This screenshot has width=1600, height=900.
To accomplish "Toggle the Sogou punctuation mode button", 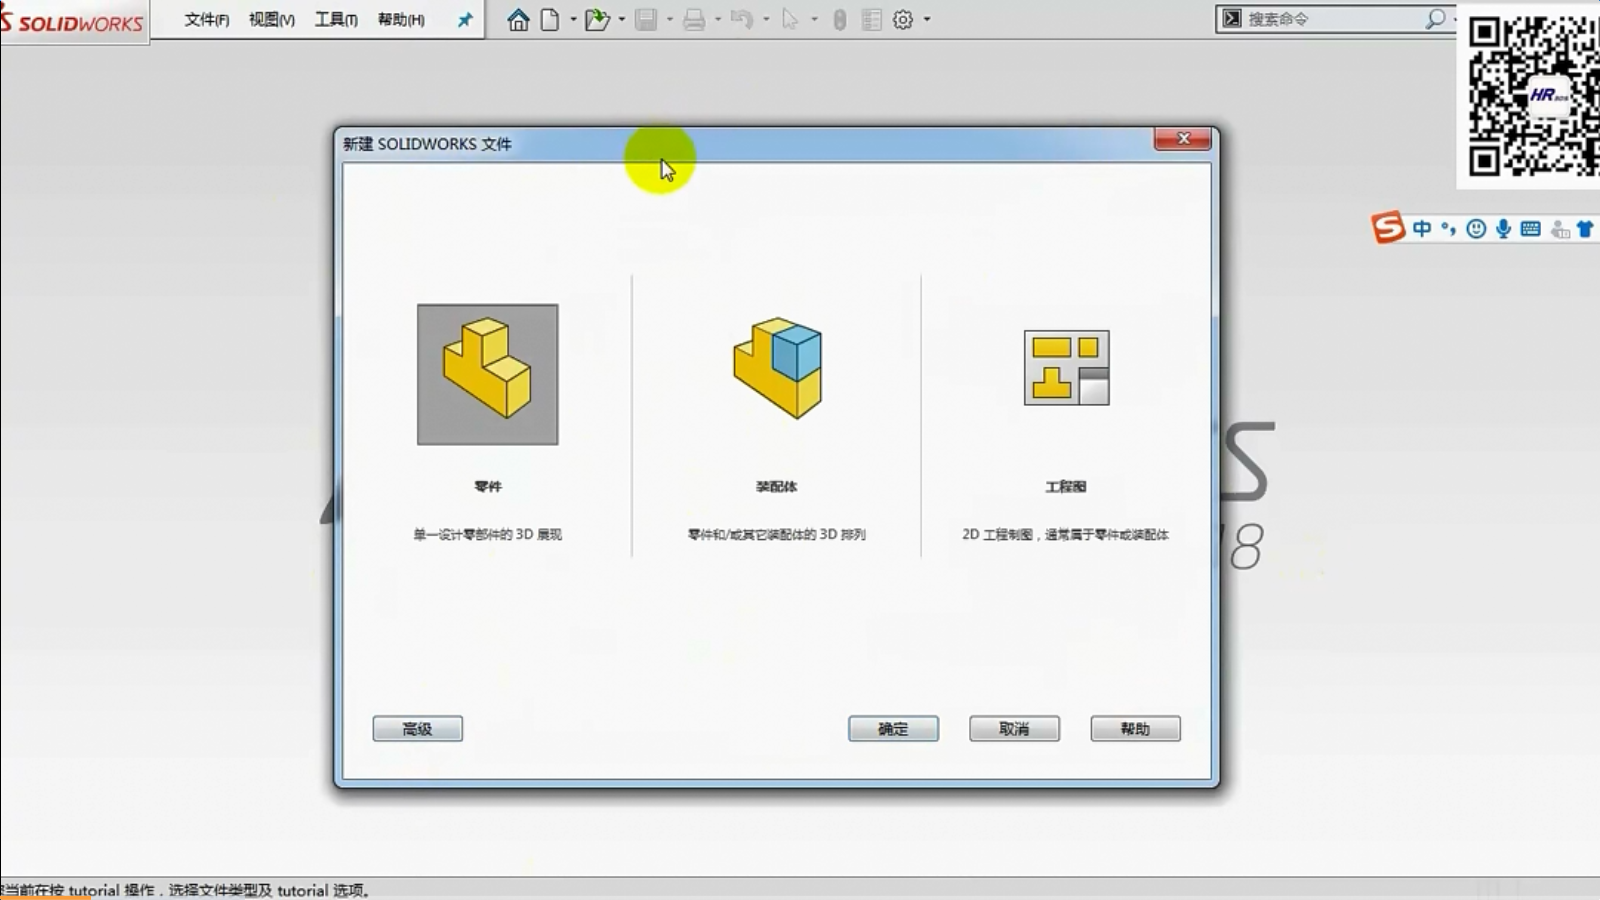I will [x=1448, y=229].
